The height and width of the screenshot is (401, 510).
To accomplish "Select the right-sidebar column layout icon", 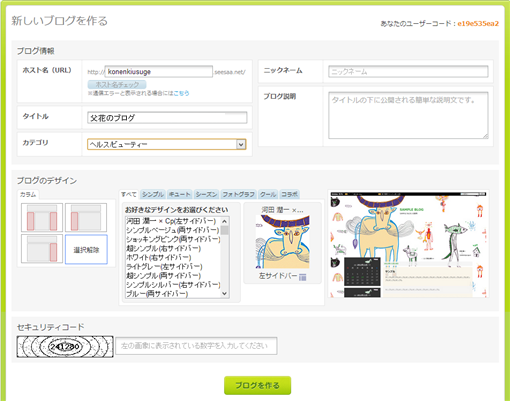I will 42,249.
